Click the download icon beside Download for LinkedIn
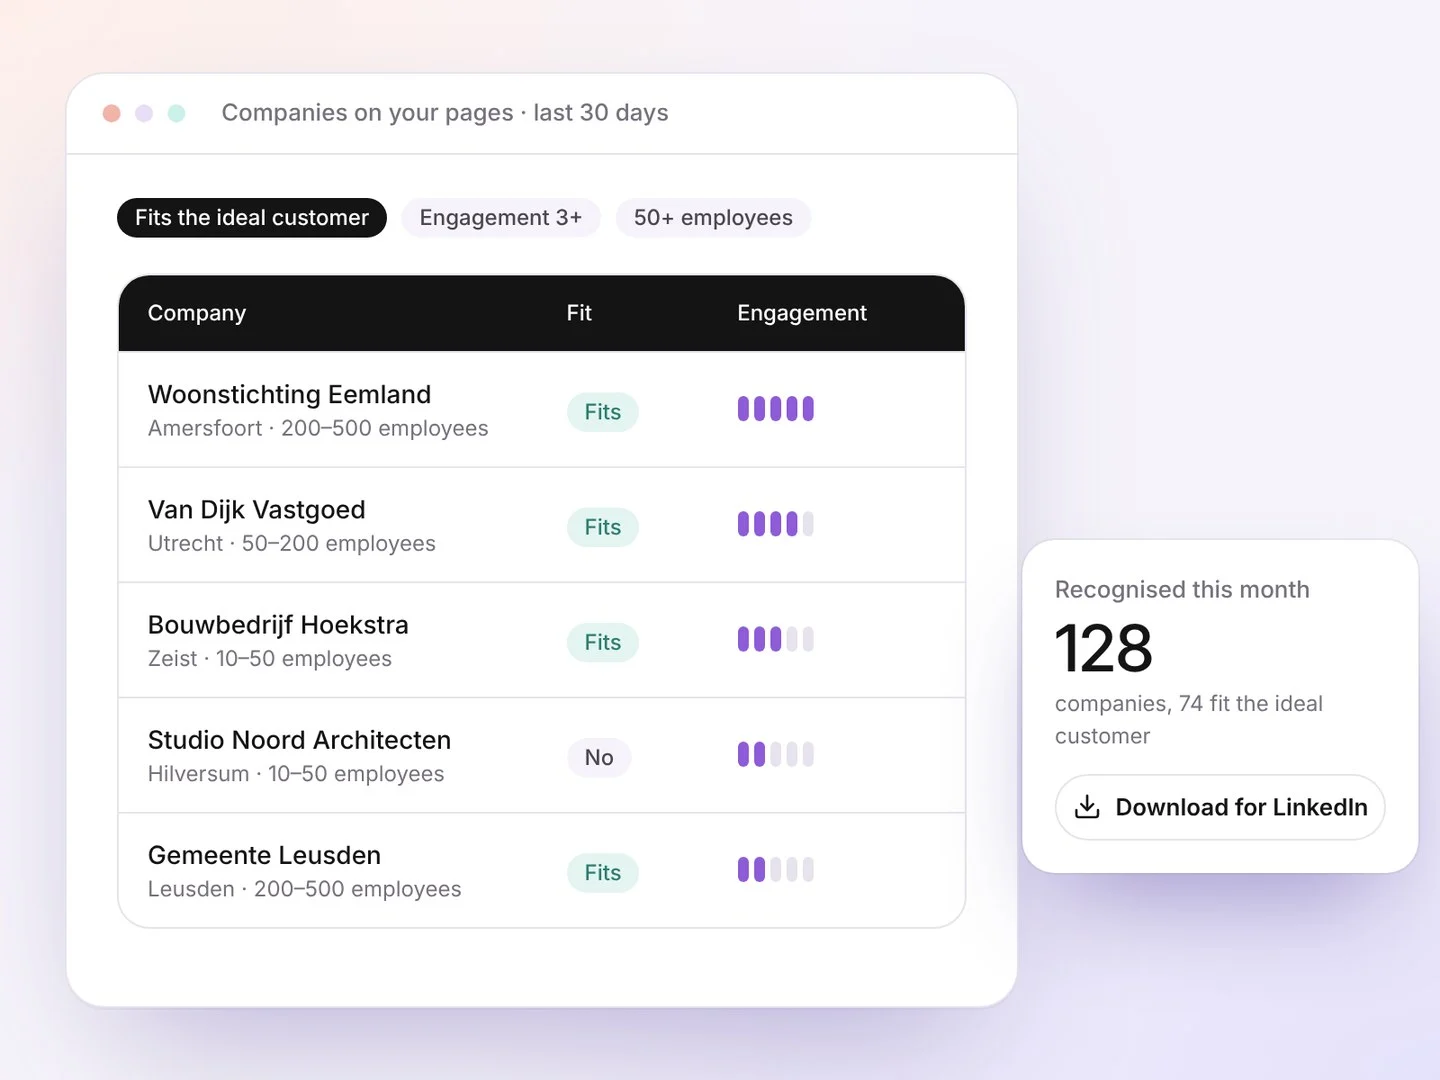The width and height of the screenshot is (1440, 1080). 1087,807
